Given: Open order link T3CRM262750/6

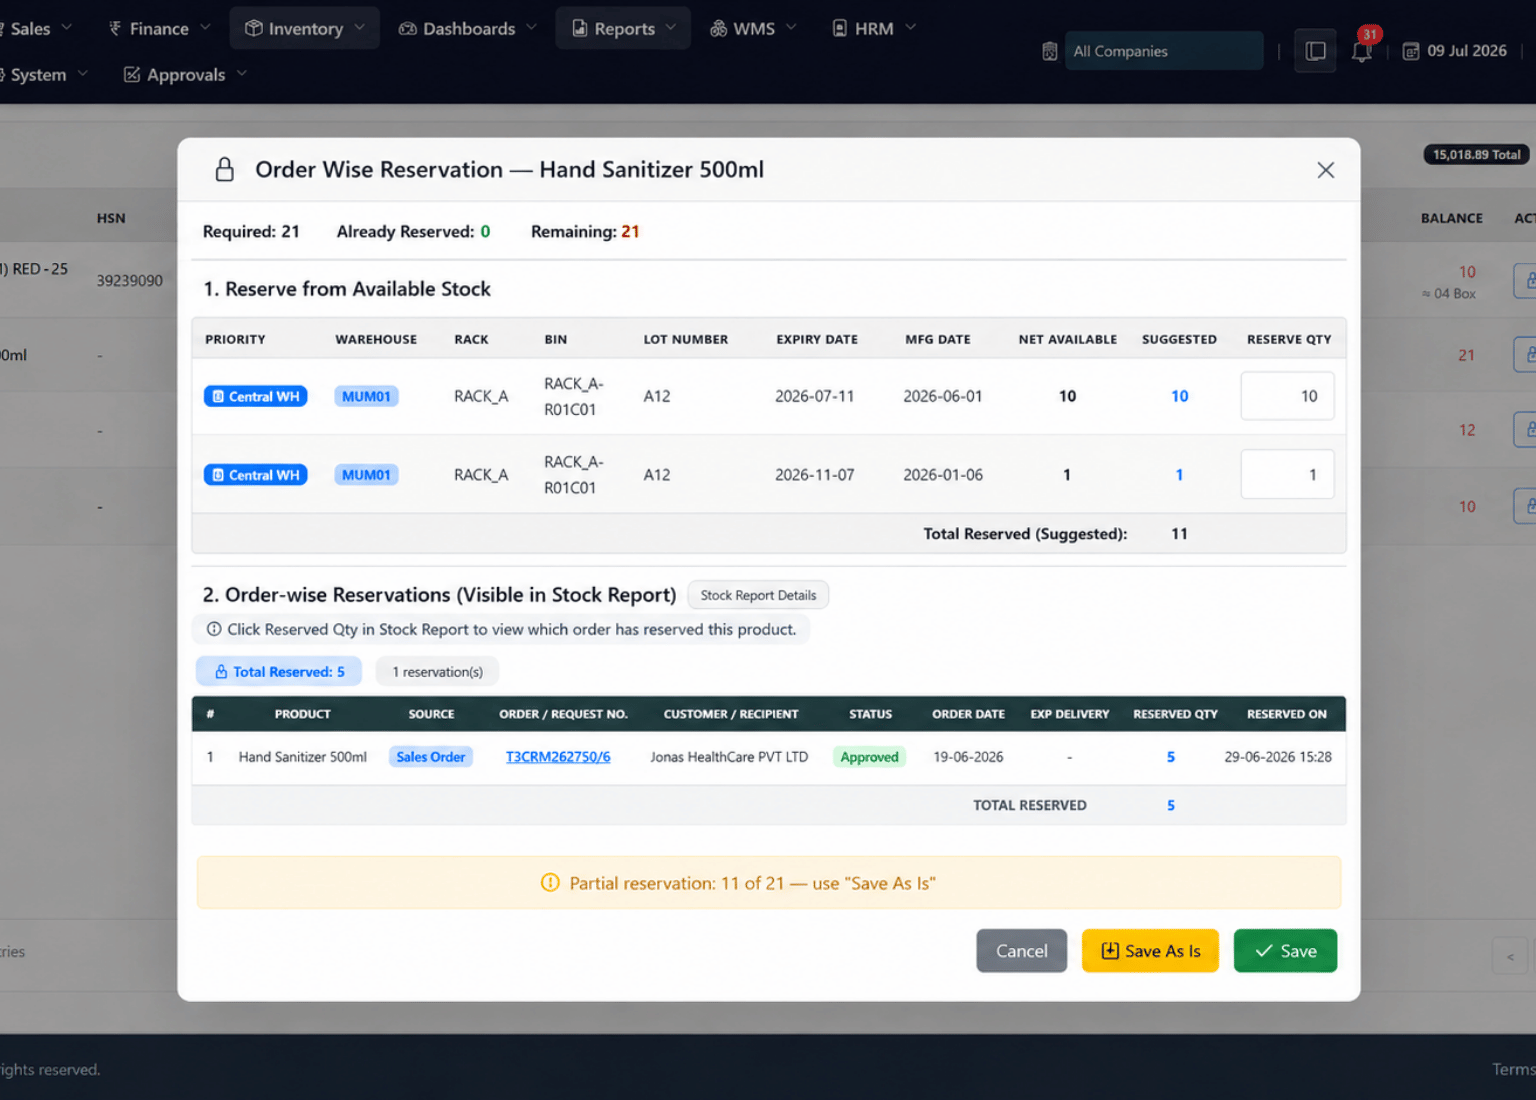Looking at the screenshot, I should [x=558, y=757].
